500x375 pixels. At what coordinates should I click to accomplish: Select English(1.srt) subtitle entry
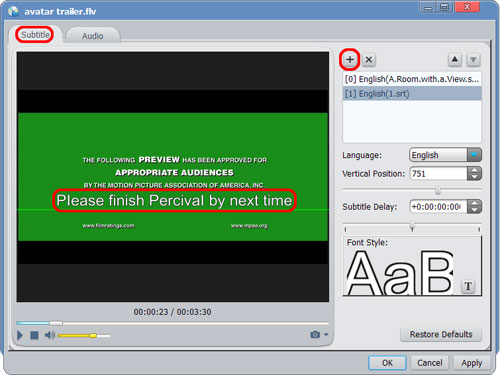(x=412, y=94)
